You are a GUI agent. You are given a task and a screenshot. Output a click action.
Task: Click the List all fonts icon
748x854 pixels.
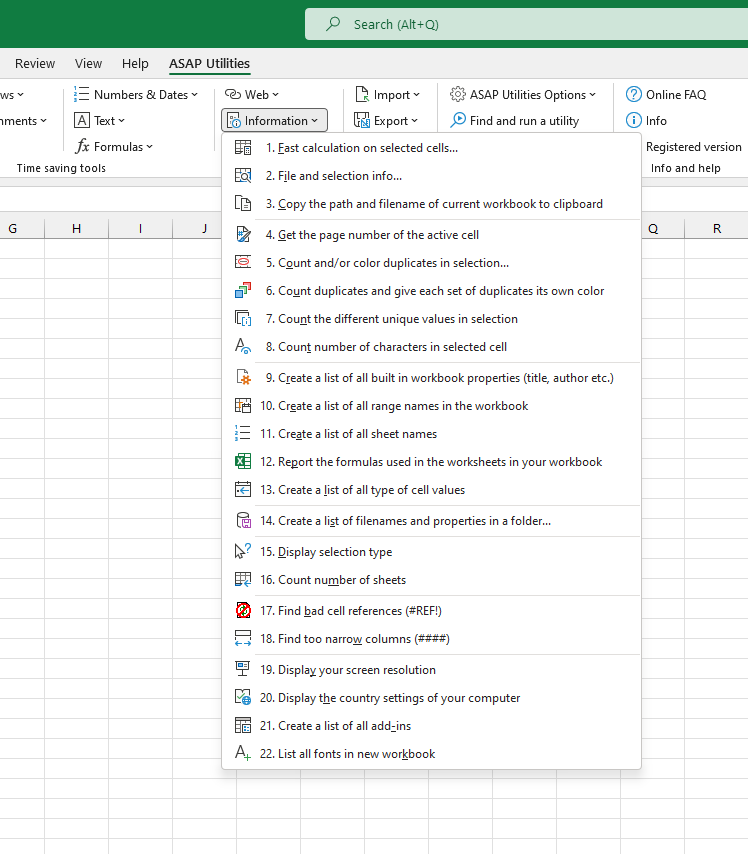tap(243, 753)
